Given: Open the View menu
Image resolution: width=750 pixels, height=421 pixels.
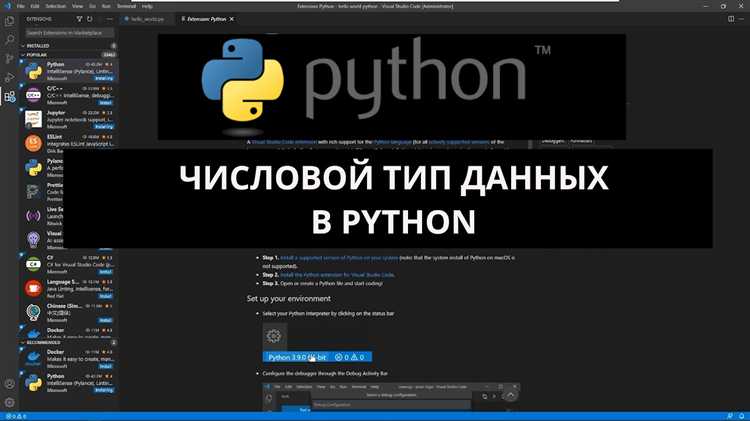Looking at the screenshot, I should 77,7.
